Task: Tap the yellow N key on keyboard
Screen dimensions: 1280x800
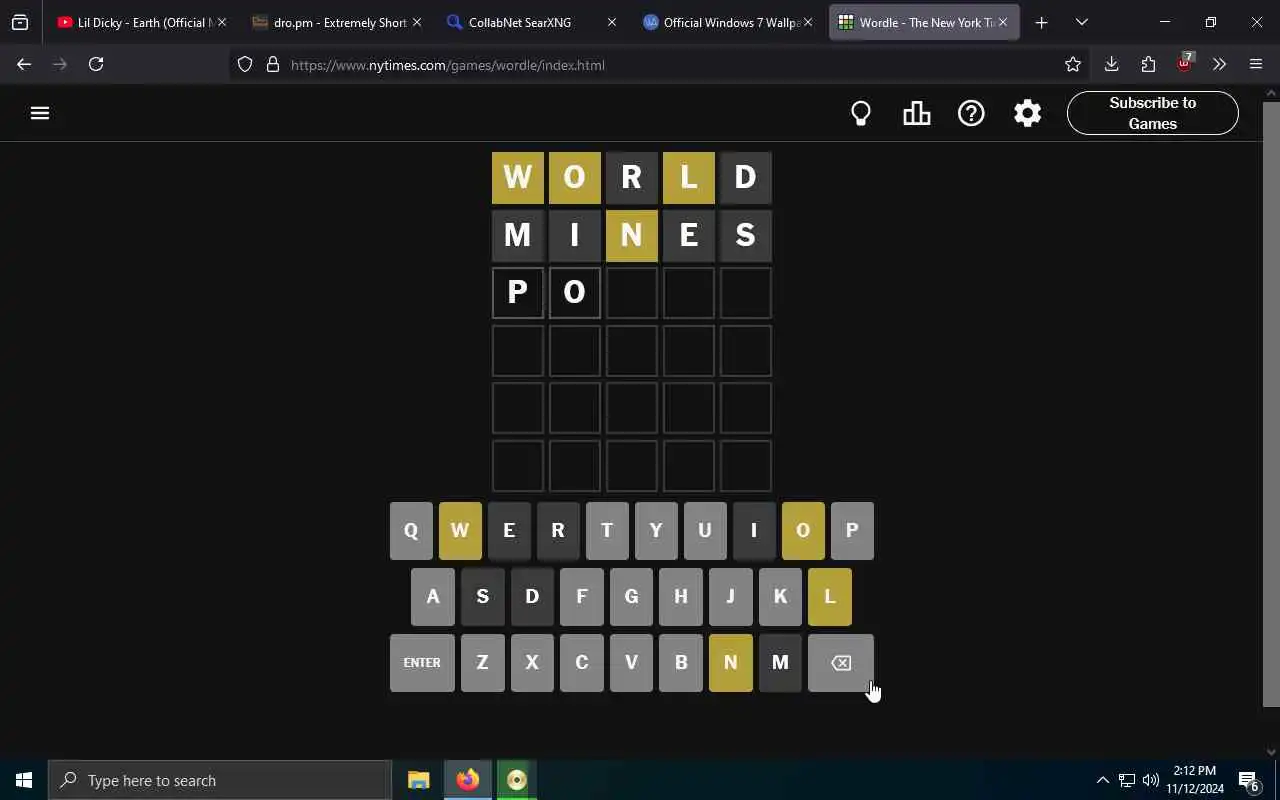Action: pos(731,663)
